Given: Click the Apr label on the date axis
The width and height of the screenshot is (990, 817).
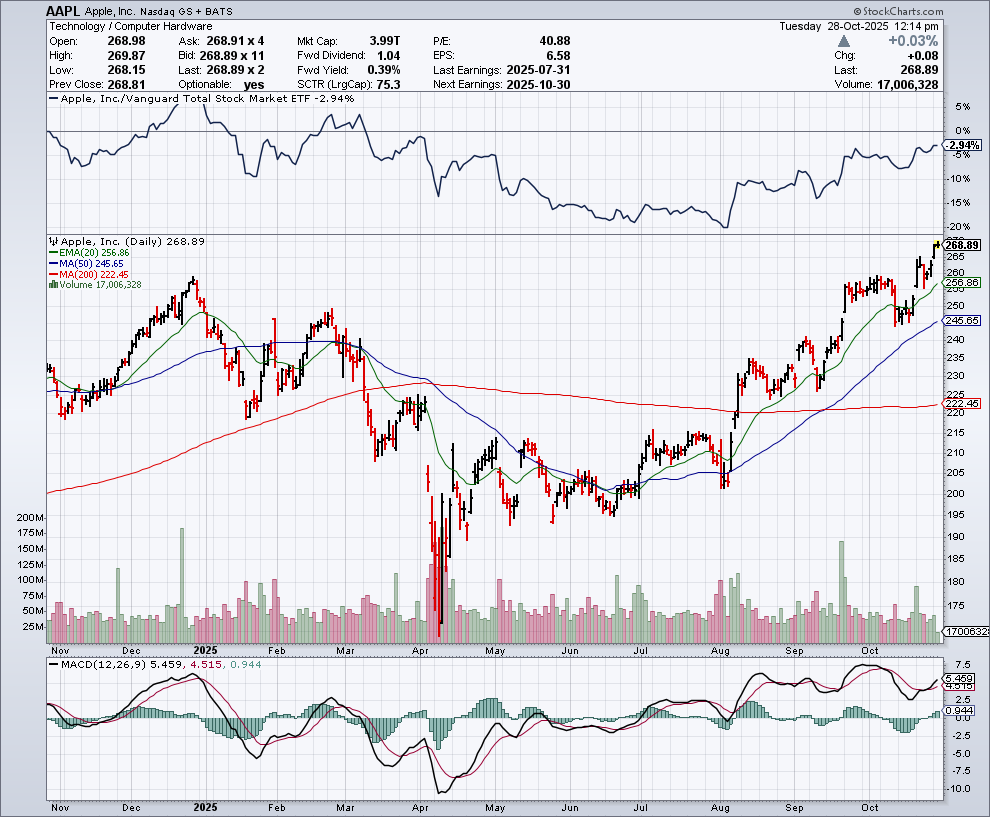Looking at the screenshot, I should click(x=420, y=806).
